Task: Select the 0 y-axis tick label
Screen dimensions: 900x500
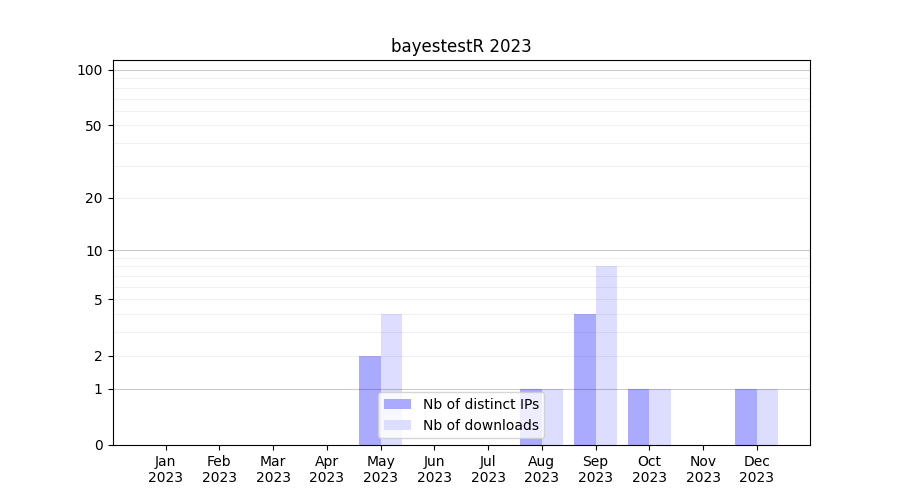Action: pyautogui.click(x=98, y=445)
